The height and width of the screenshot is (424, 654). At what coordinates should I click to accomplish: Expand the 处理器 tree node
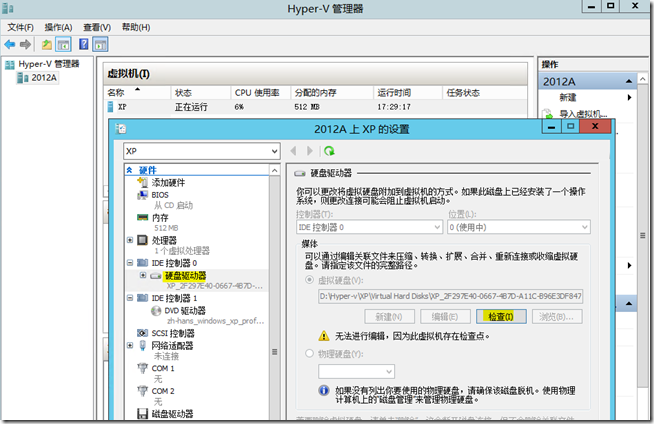click(x=130, y=240)
